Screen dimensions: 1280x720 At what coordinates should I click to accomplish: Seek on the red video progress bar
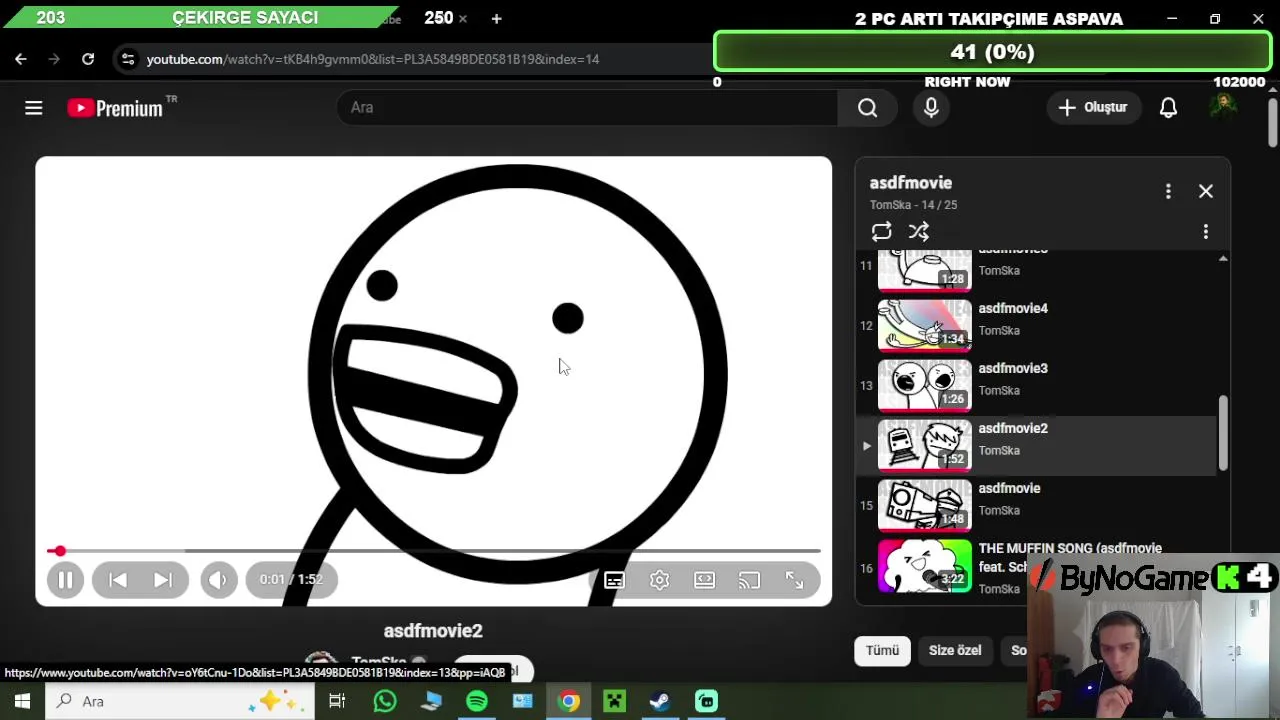tap(433, 551)
